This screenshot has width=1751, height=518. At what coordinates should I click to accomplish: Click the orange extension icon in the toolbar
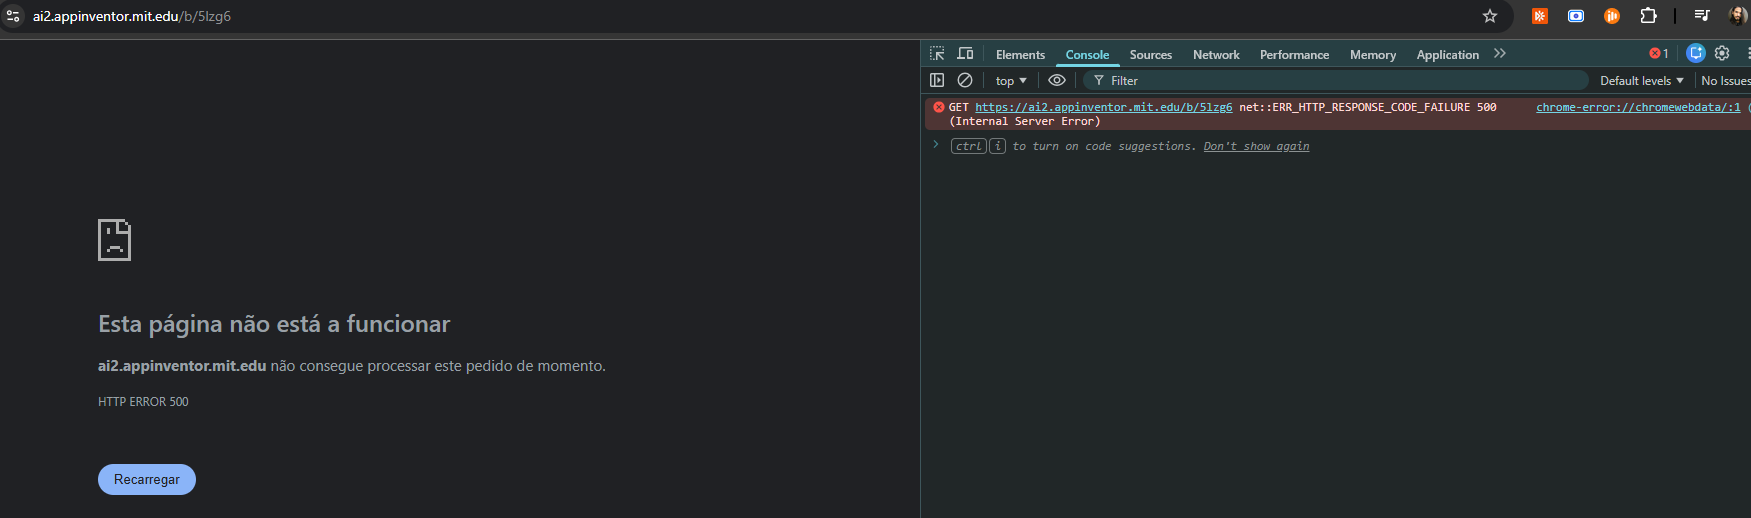pyautogui.click(x=1540, y=16)
